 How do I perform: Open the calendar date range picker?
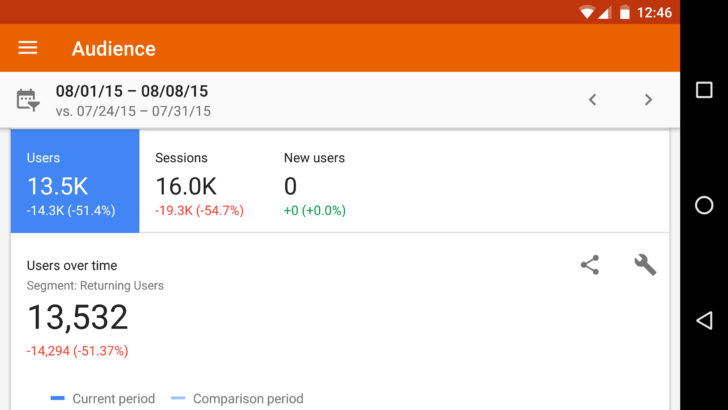coord(28,100)
